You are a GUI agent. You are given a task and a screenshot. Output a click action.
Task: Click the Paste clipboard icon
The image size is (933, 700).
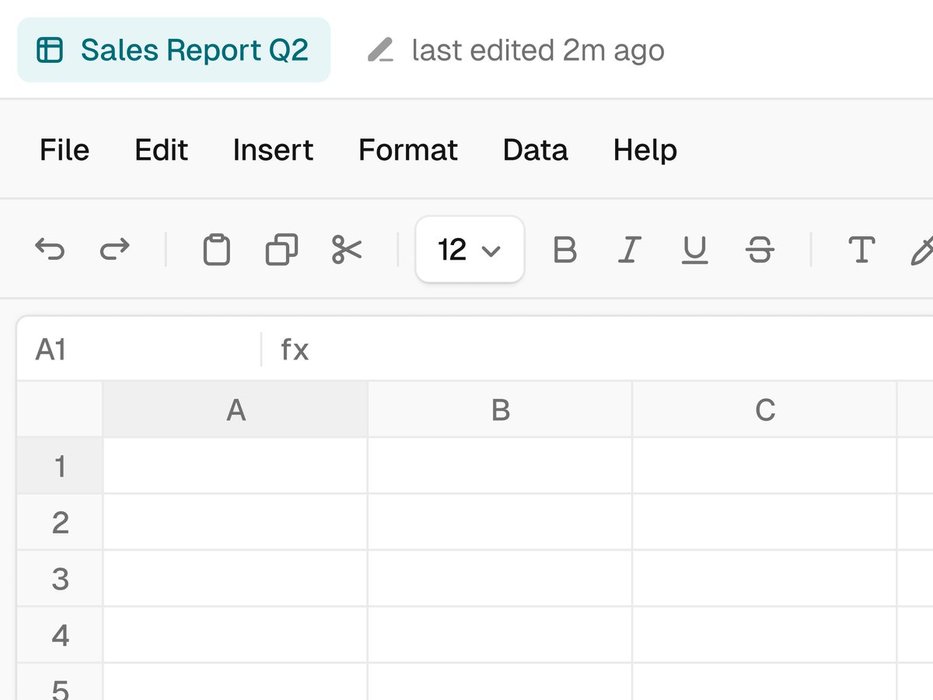point(216,249)
